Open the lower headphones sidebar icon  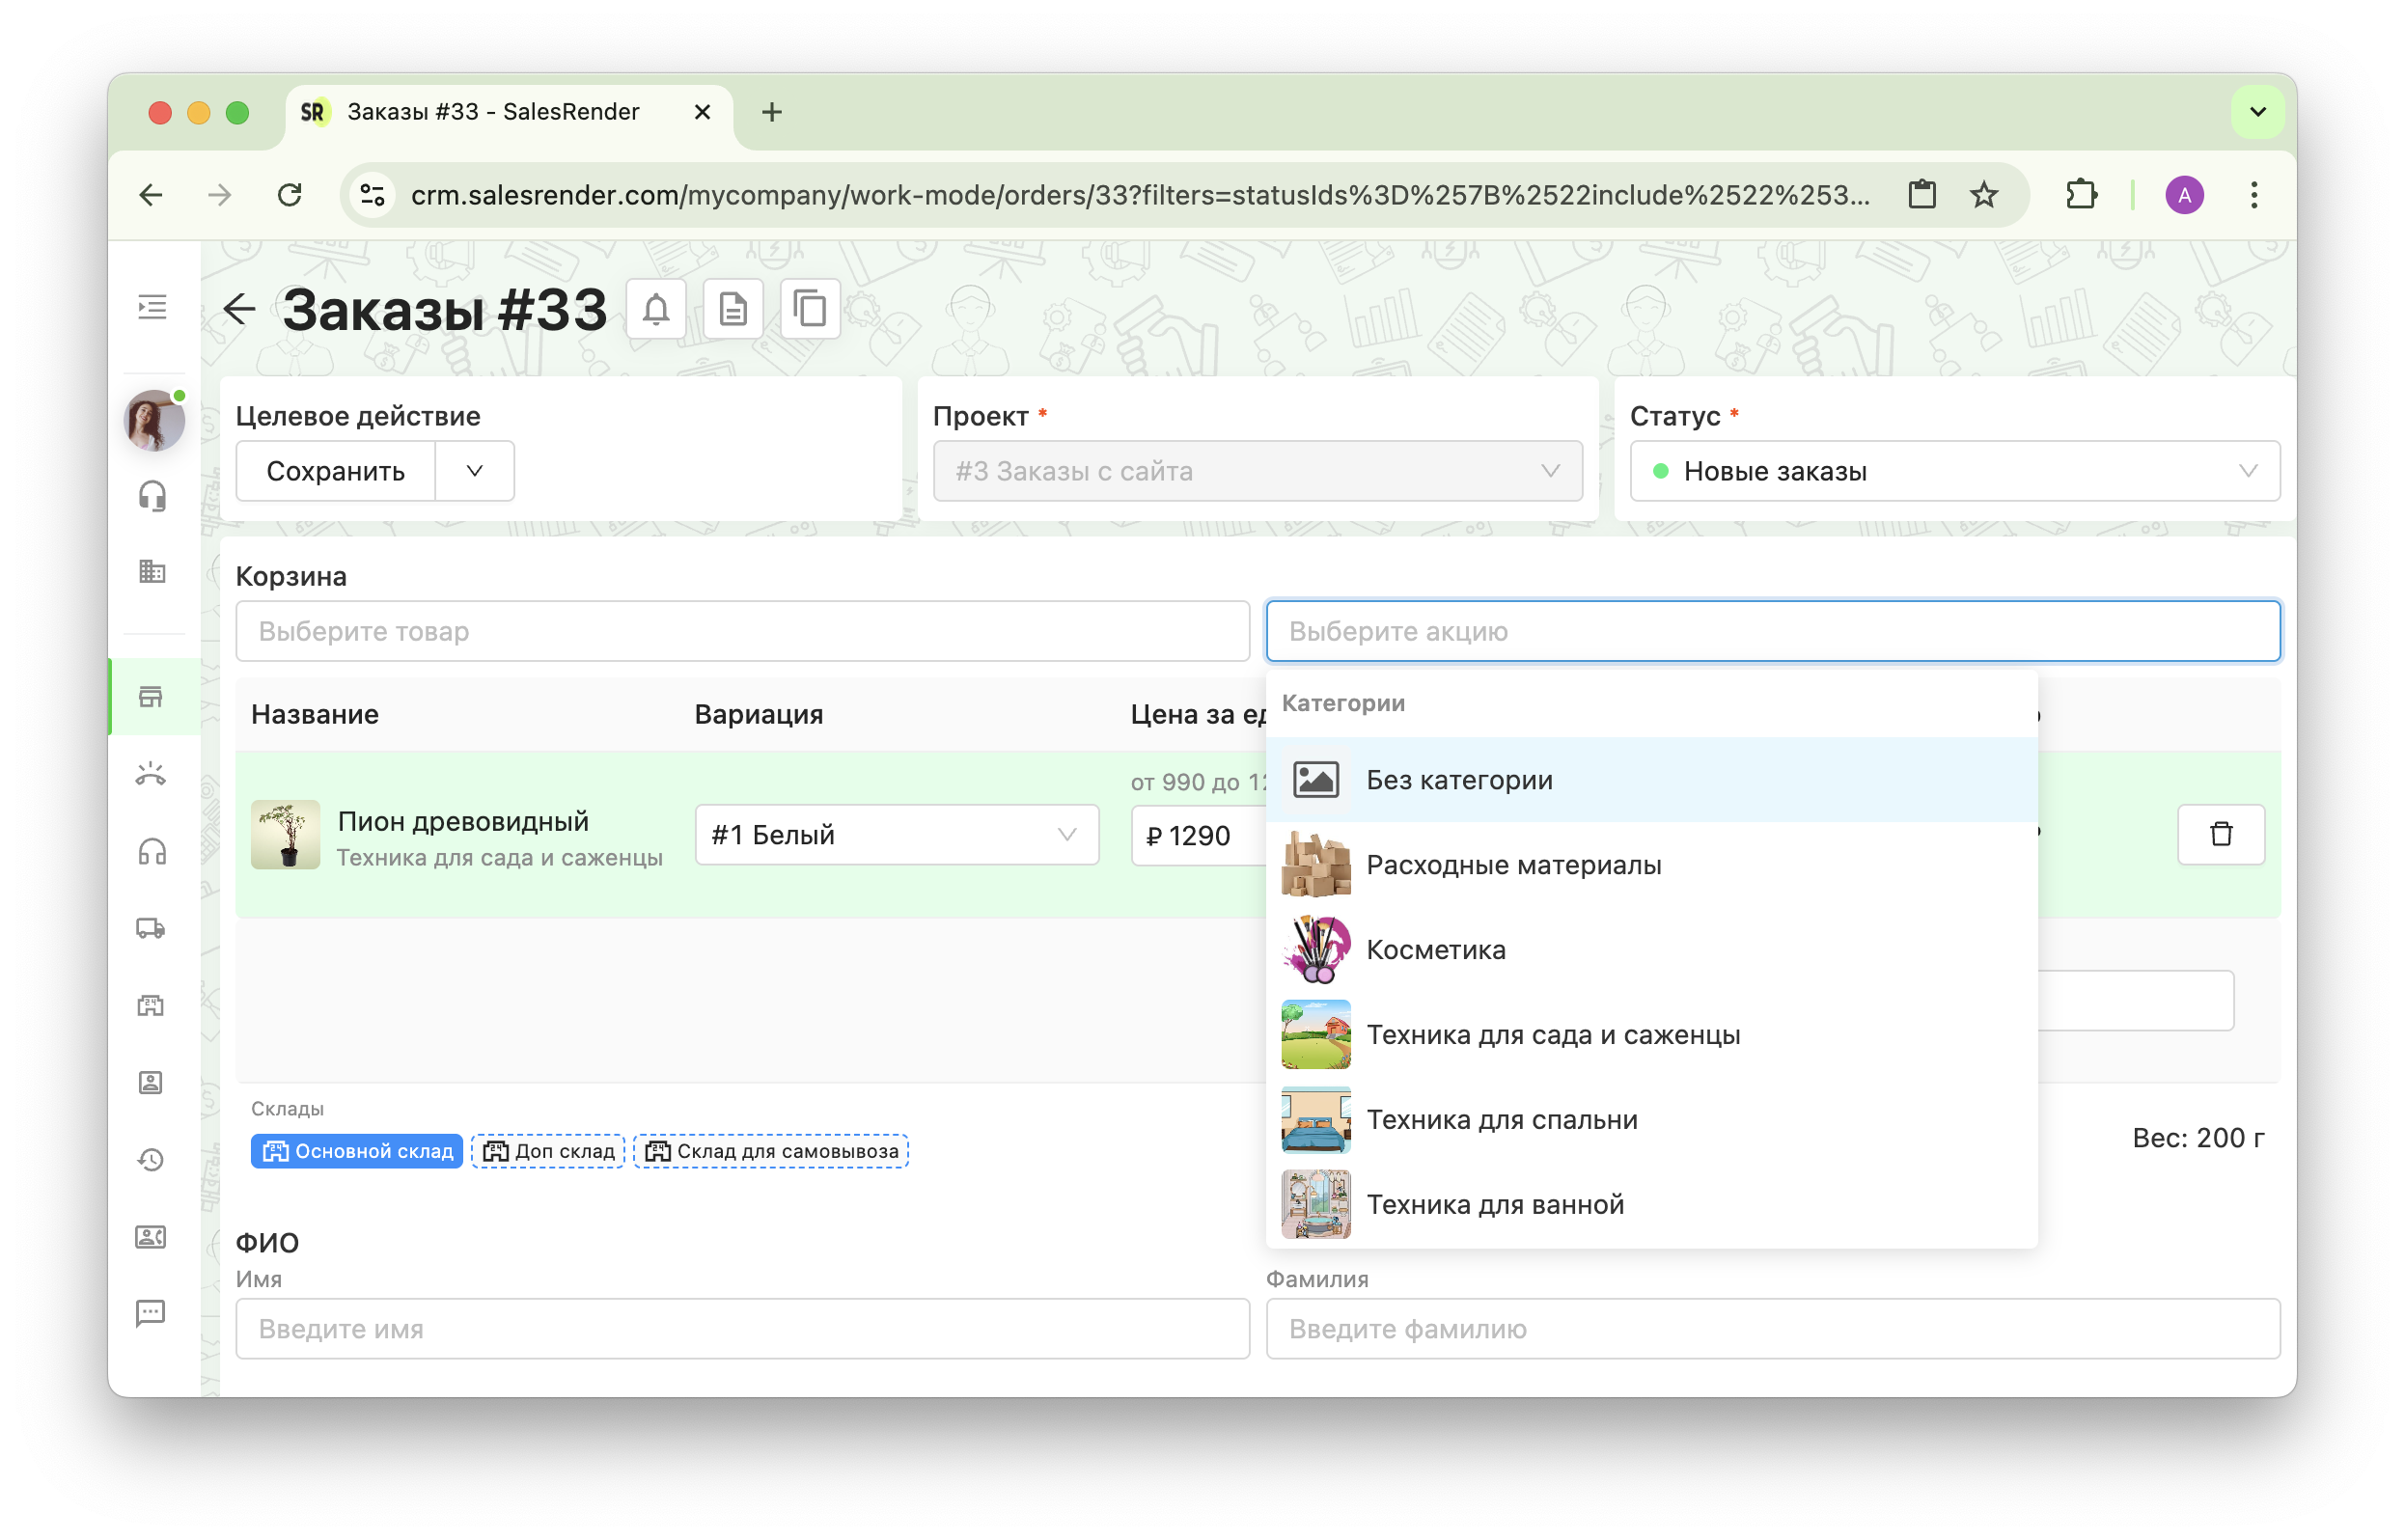(x=152, y=852)
